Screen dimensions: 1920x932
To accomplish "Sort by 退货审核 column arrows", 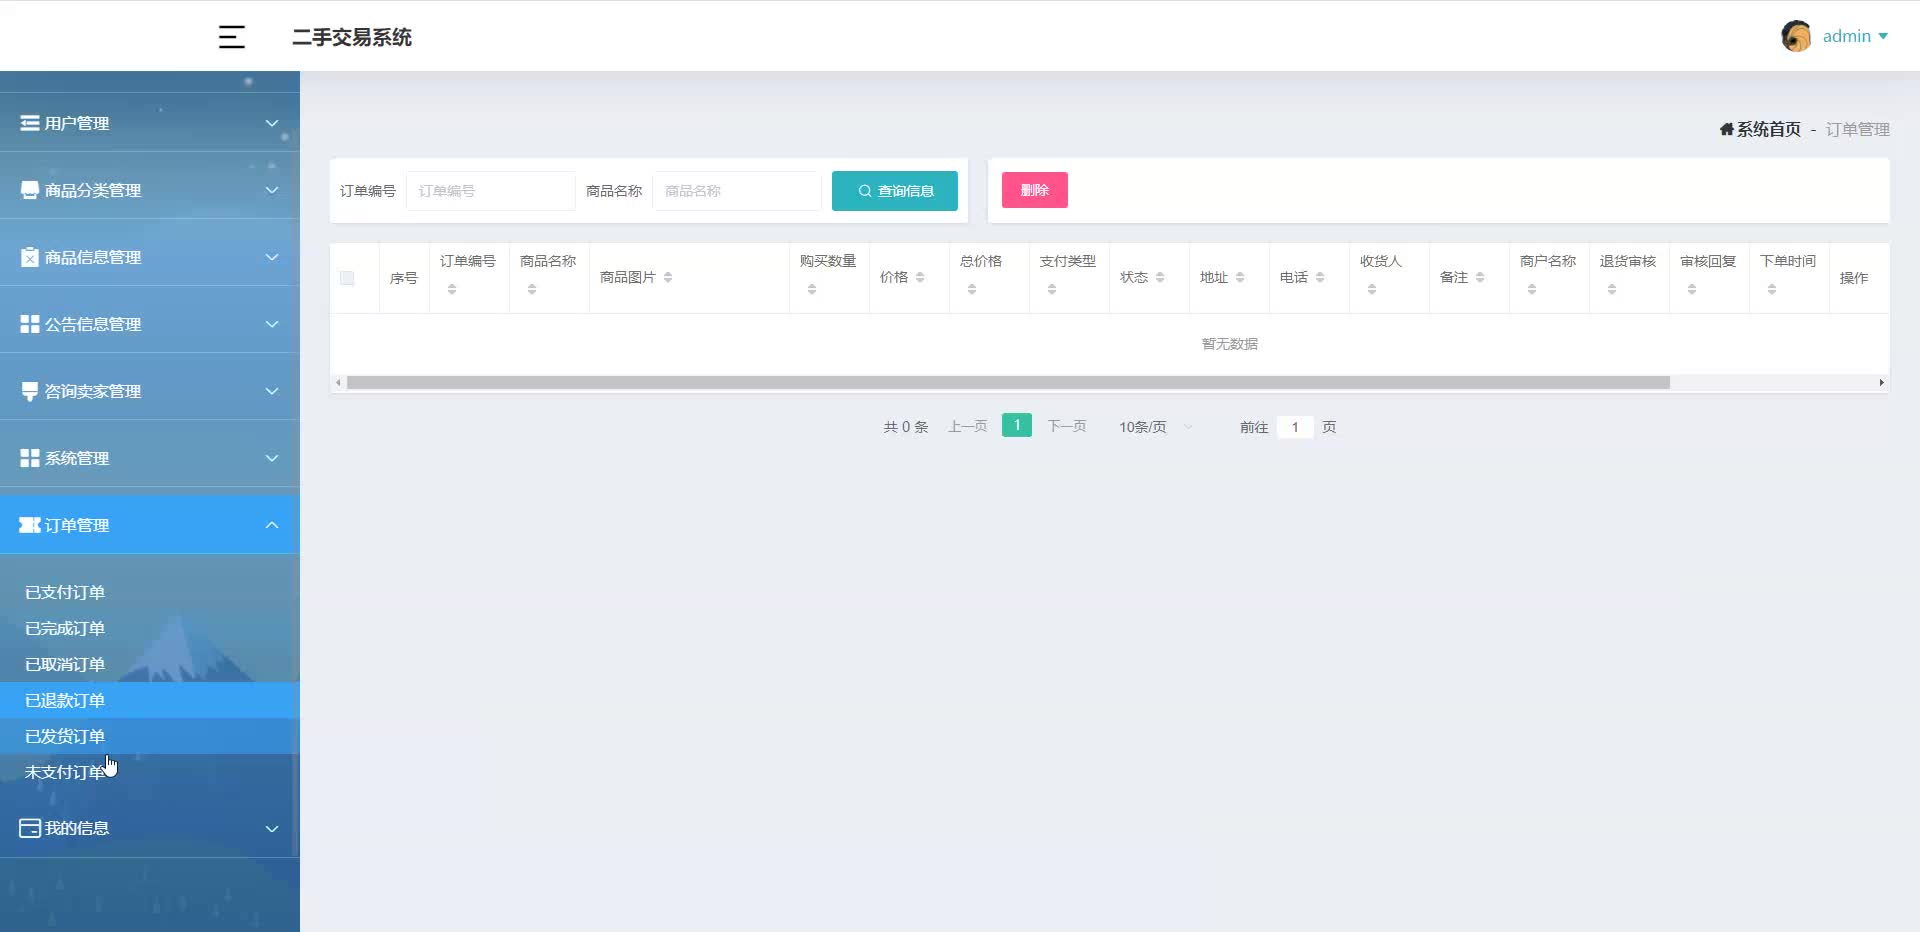I will (x=1612, y=289).
